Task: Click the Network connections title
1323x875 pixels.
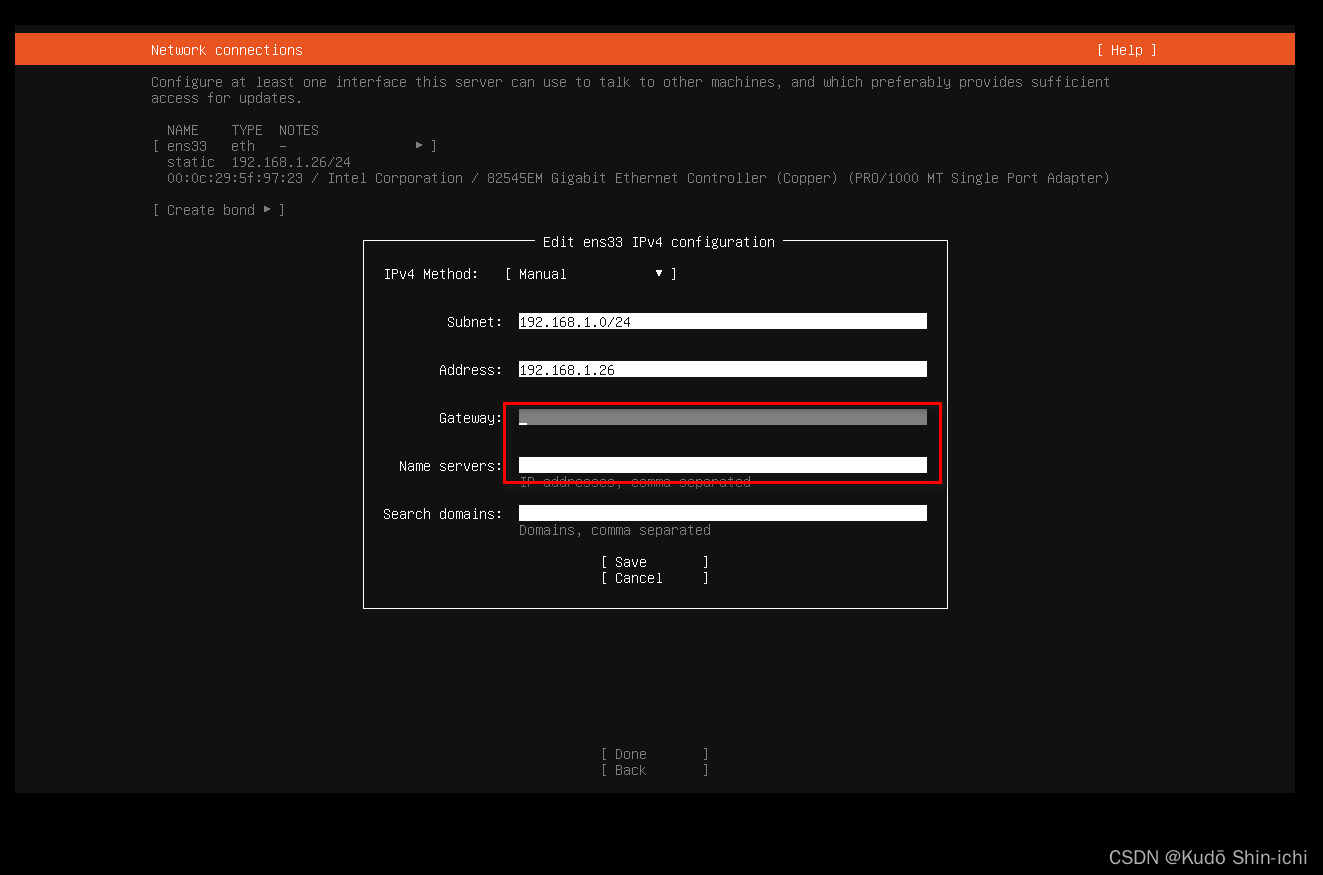Action: point(227,50)
